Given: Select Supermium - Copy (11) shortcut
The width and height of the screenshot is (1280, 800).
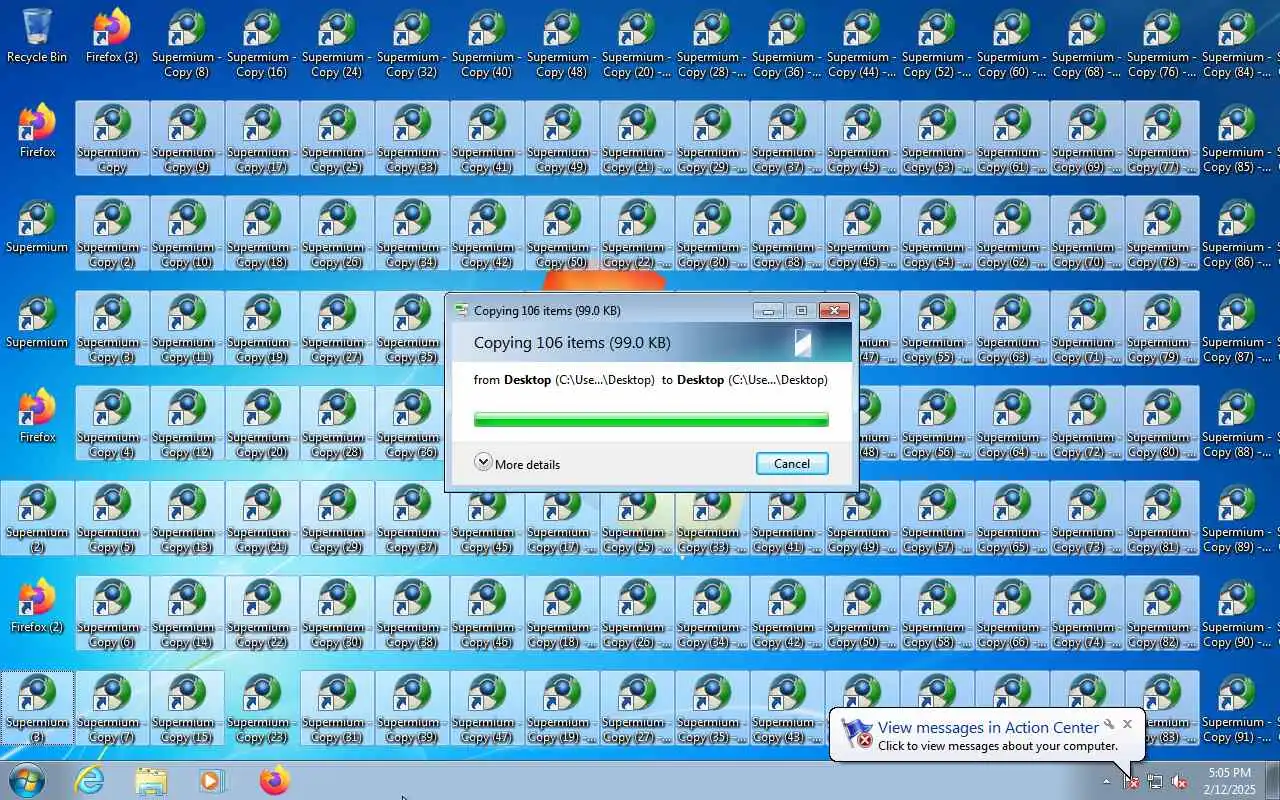Looking at the screenshot, I should [187, 328].
